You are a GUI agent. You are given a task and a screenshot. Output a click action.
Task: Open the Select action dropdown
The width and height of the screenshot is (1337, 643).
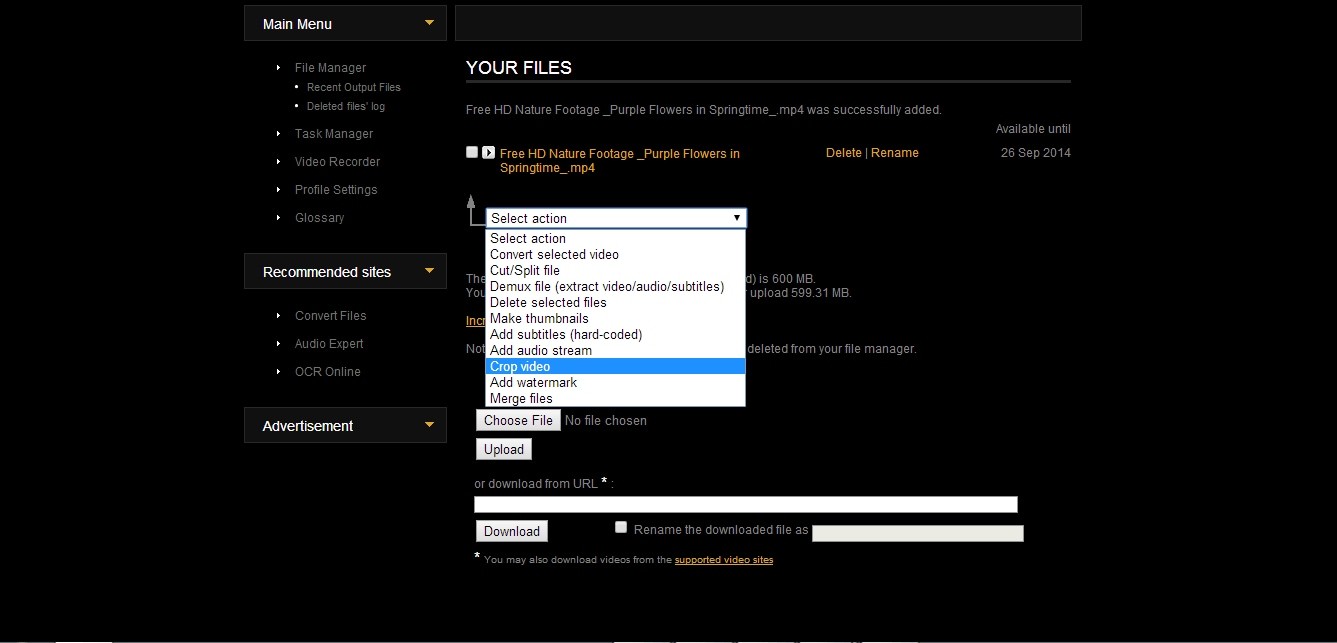tap(615, 218)
